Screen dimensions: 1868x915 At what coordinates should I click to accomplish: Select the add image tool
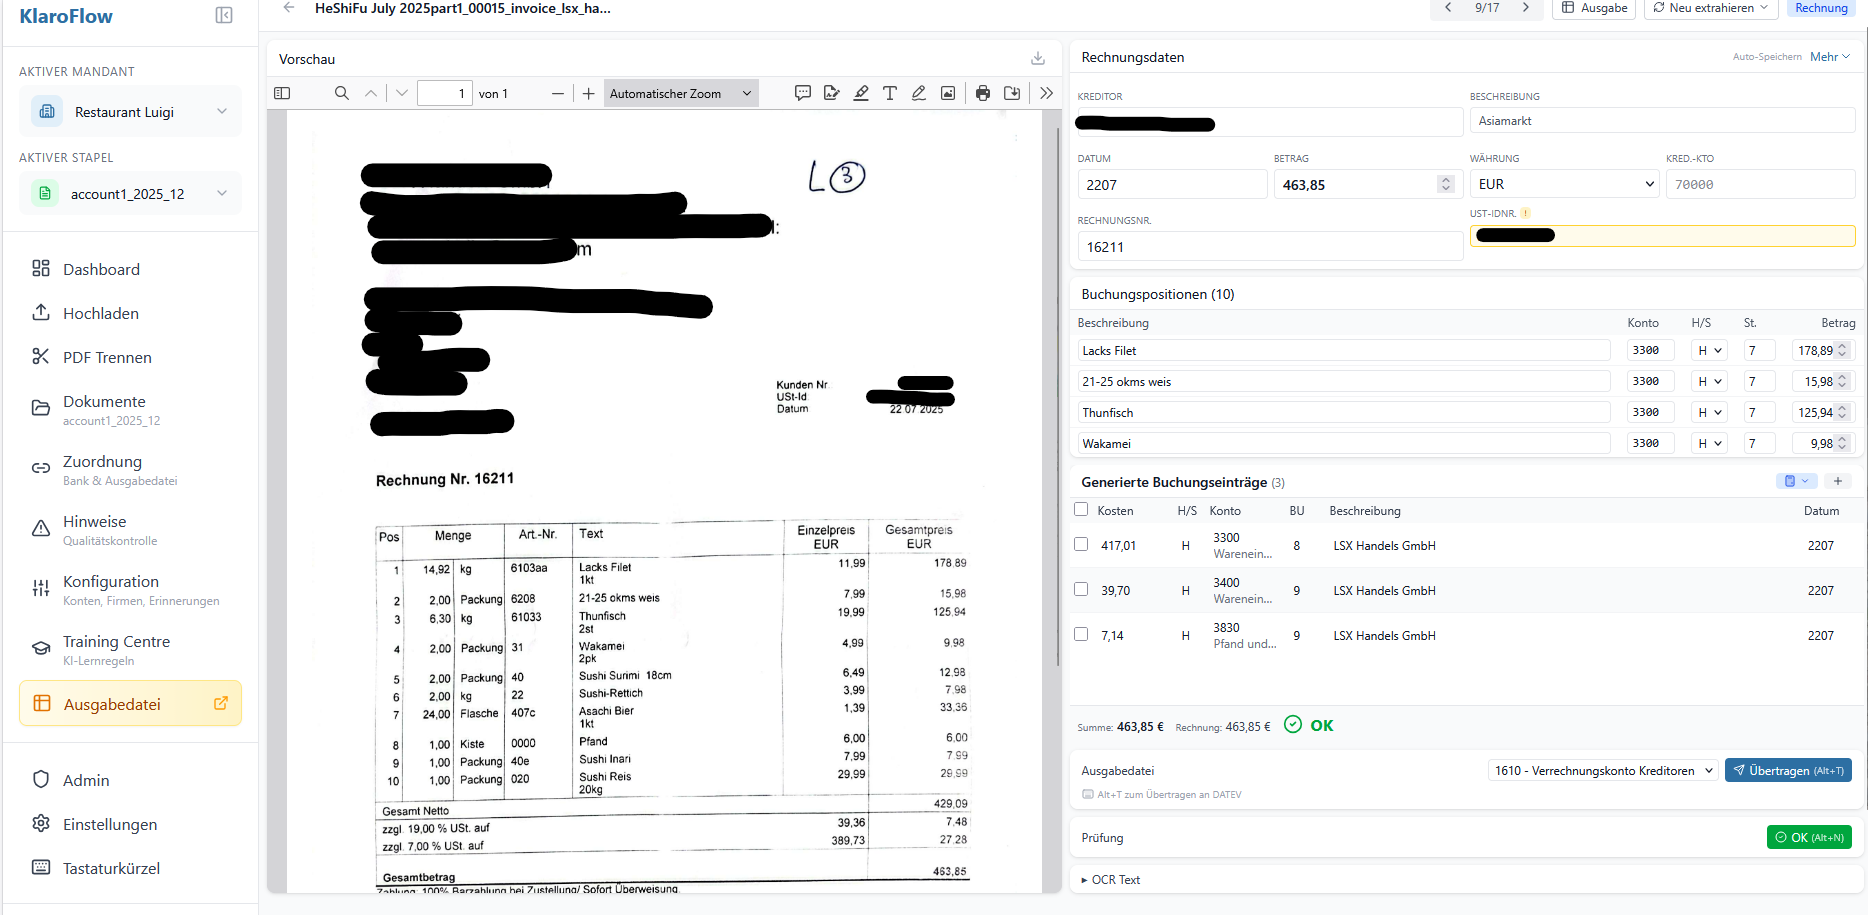click(x=948, y=93)
